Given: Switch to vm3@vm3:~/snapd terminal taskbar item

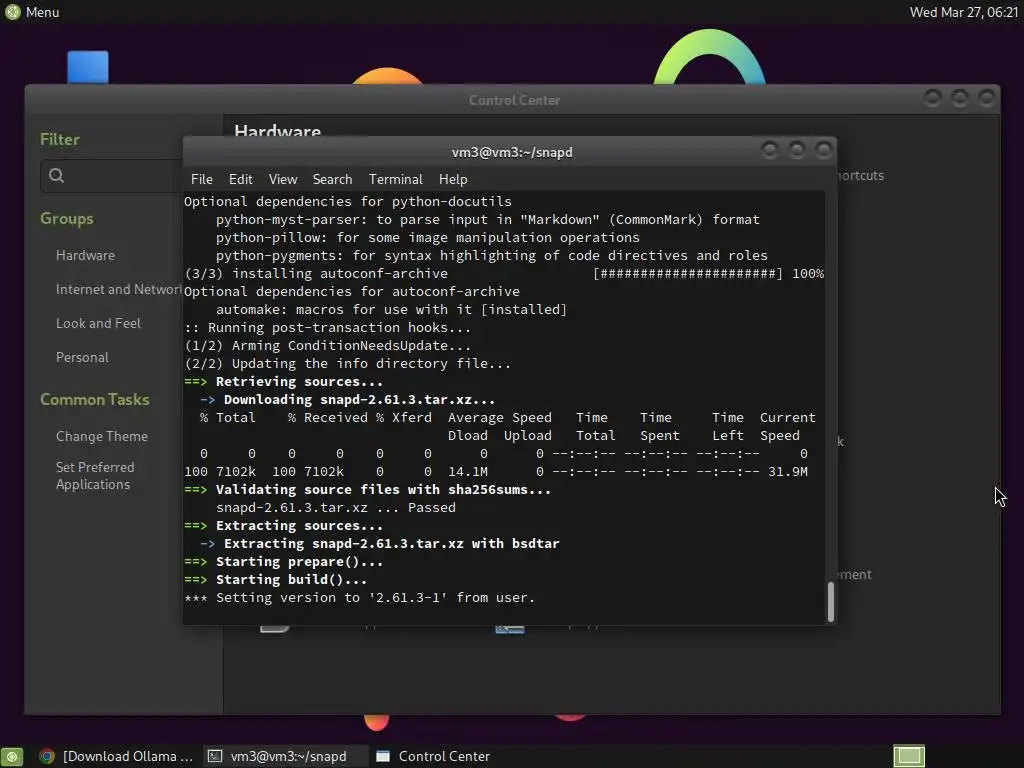Looking at the screenshot, I should point(286,756).
